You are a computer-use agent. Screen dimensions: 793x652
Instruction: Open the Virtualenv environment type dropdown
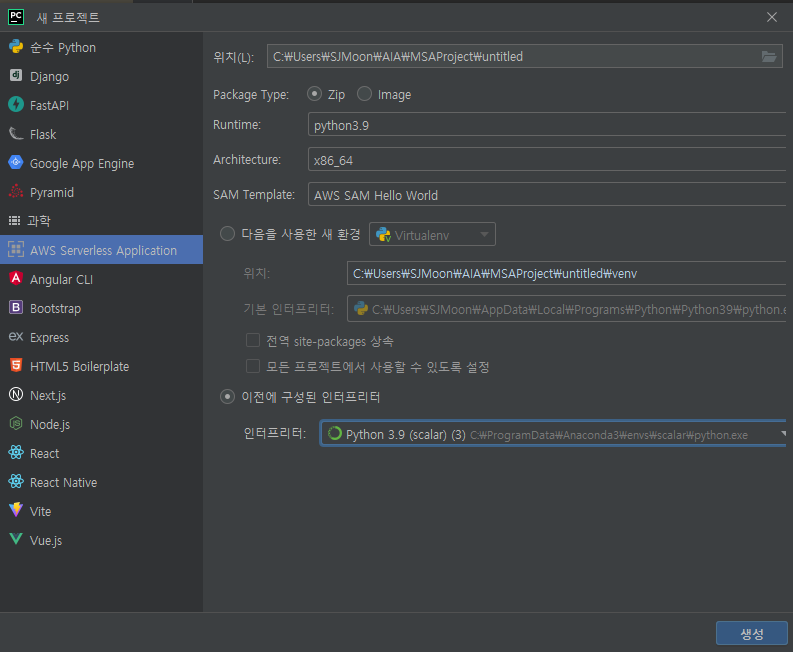pos(432,235)
